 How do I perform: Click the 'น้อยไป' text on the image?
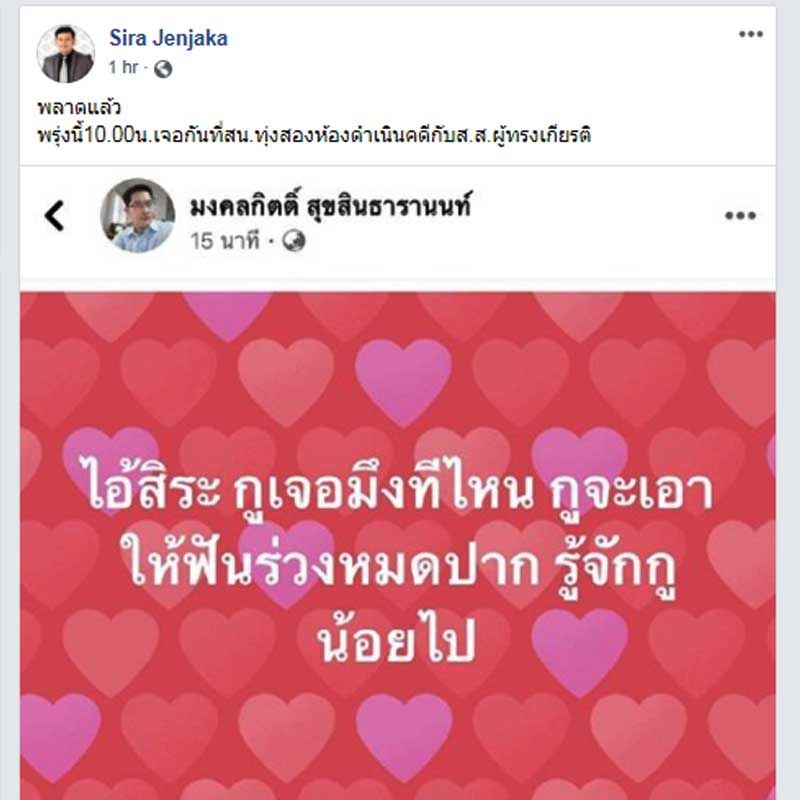click(x=396, y=640)
